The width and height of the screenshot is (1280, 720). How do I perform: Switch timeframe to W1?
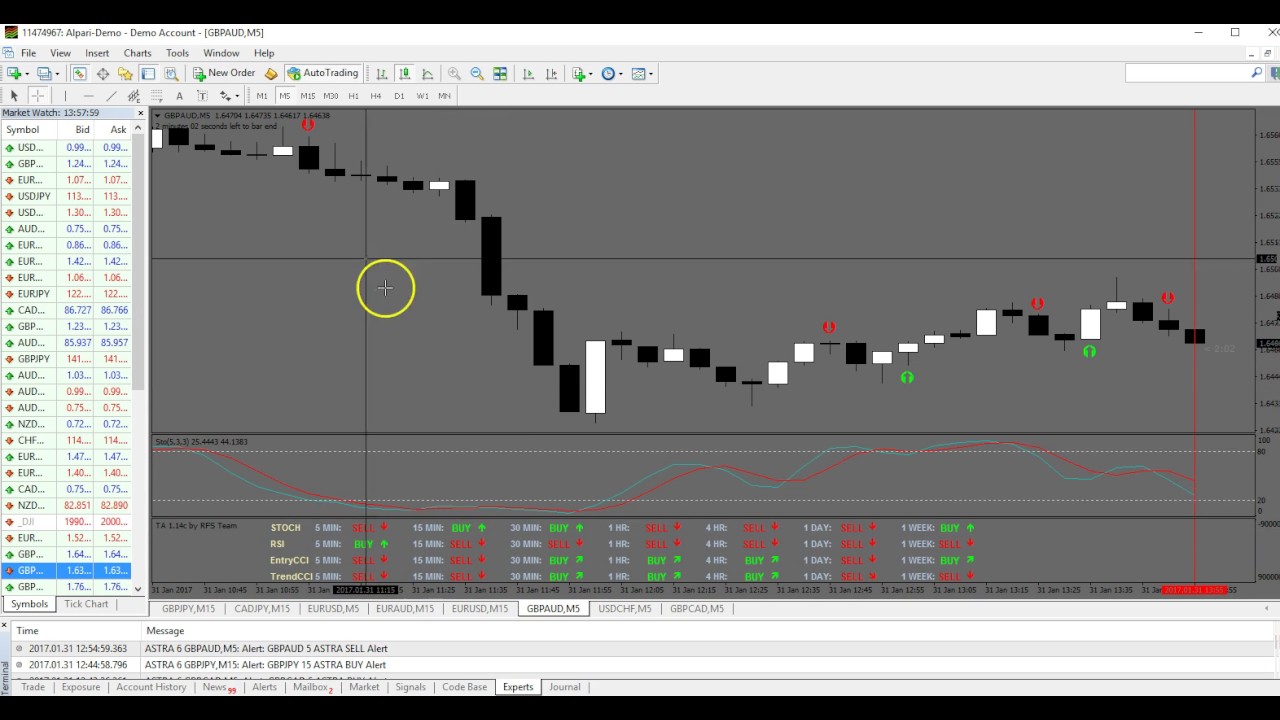click(x=422, y=96)
